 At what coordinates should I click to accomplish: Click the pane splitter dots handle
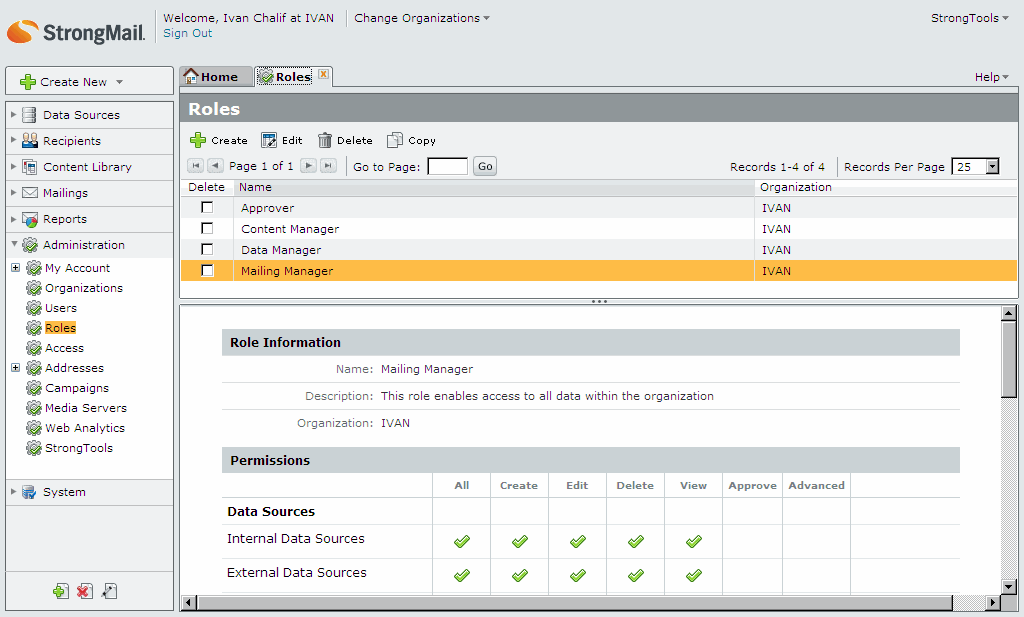coord(599,302)
